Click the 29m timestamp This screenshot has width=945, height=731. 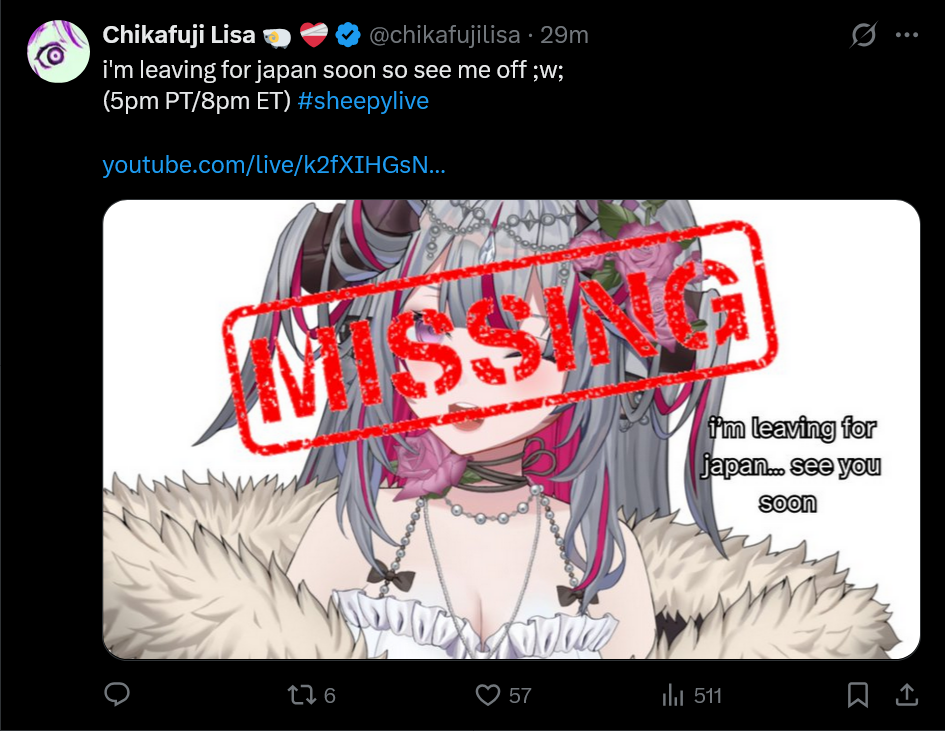click(564, 35)
